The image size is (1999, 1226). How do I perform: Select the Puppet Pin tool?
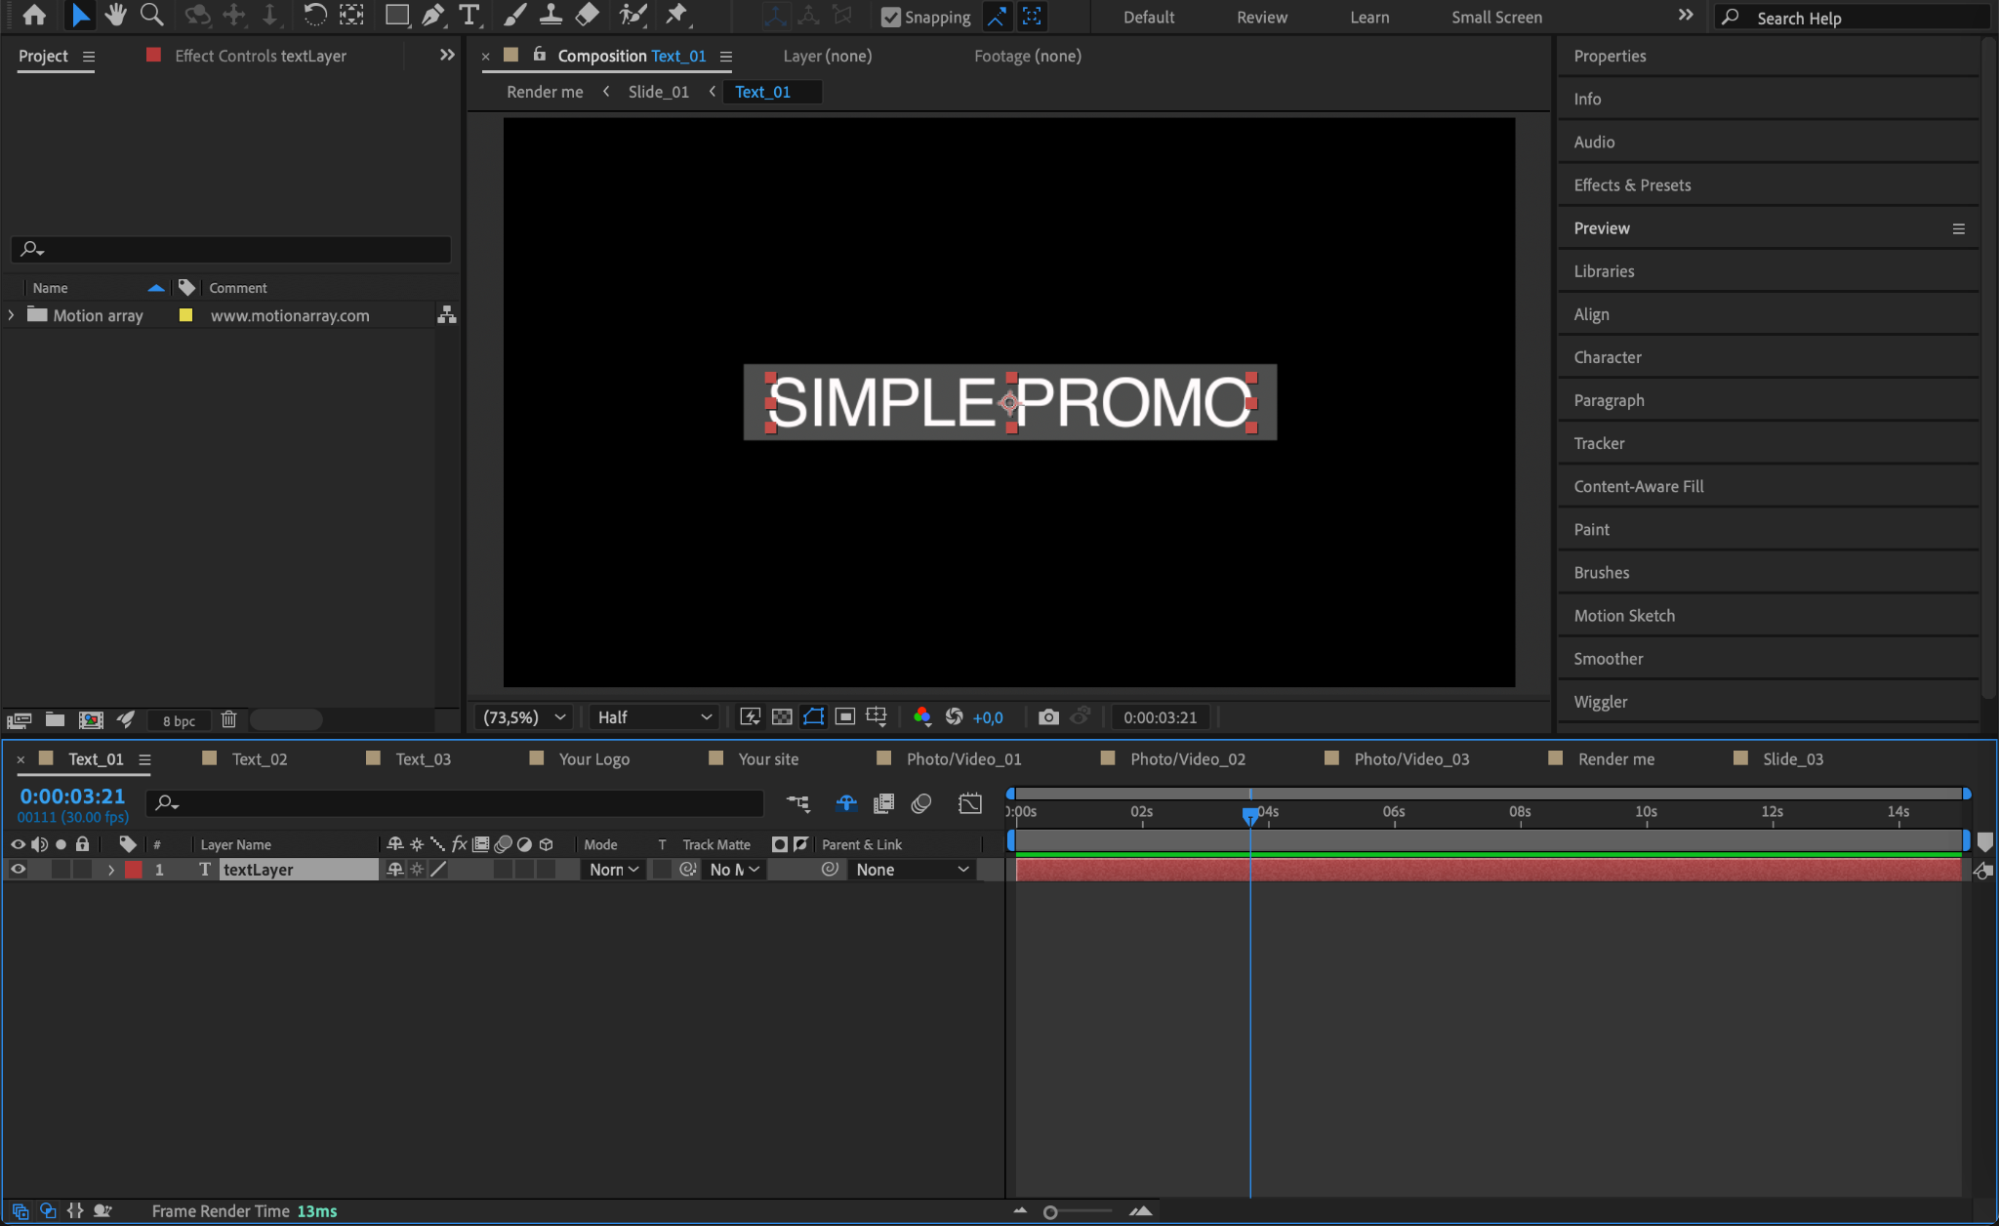pos(677,15)
